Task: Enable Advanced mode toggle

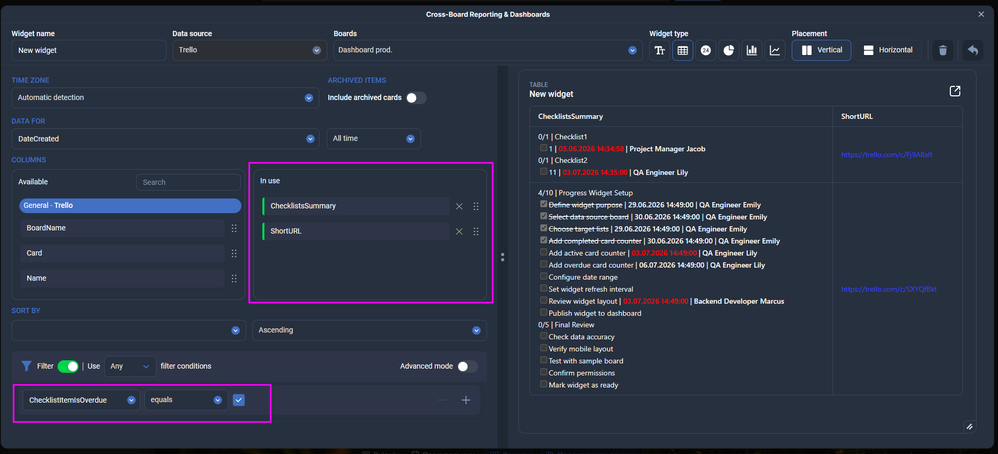Action: [467, 366]
